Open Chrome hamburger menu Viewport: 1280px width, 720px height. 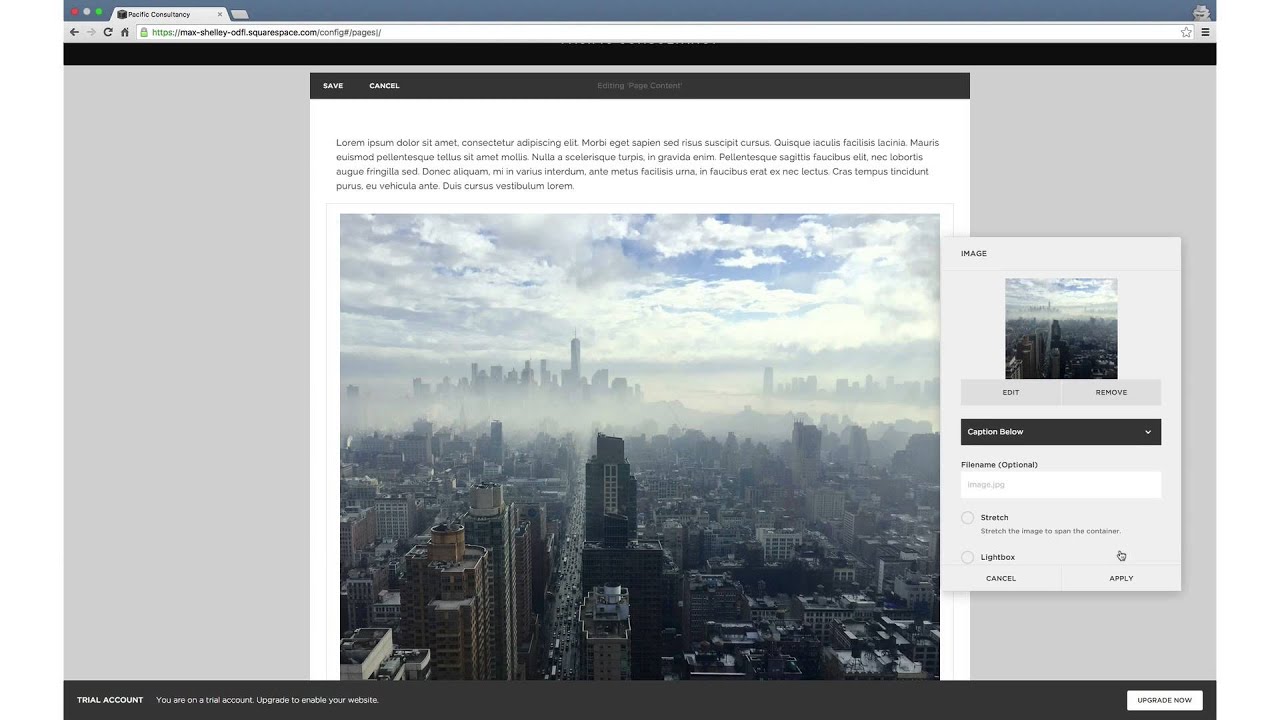1205,32
